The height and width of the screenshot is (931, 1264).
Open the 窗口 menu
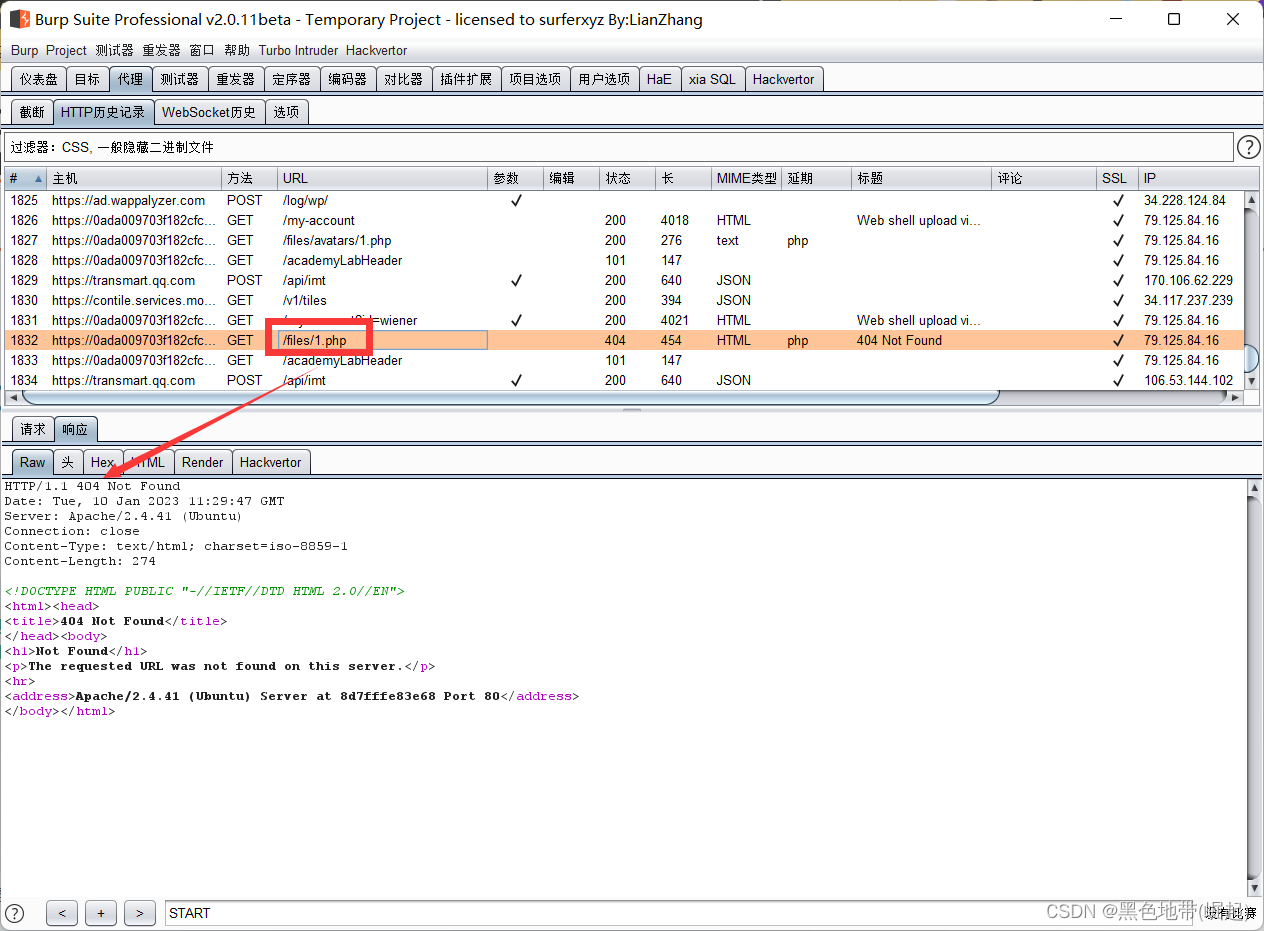pos(202,50)
